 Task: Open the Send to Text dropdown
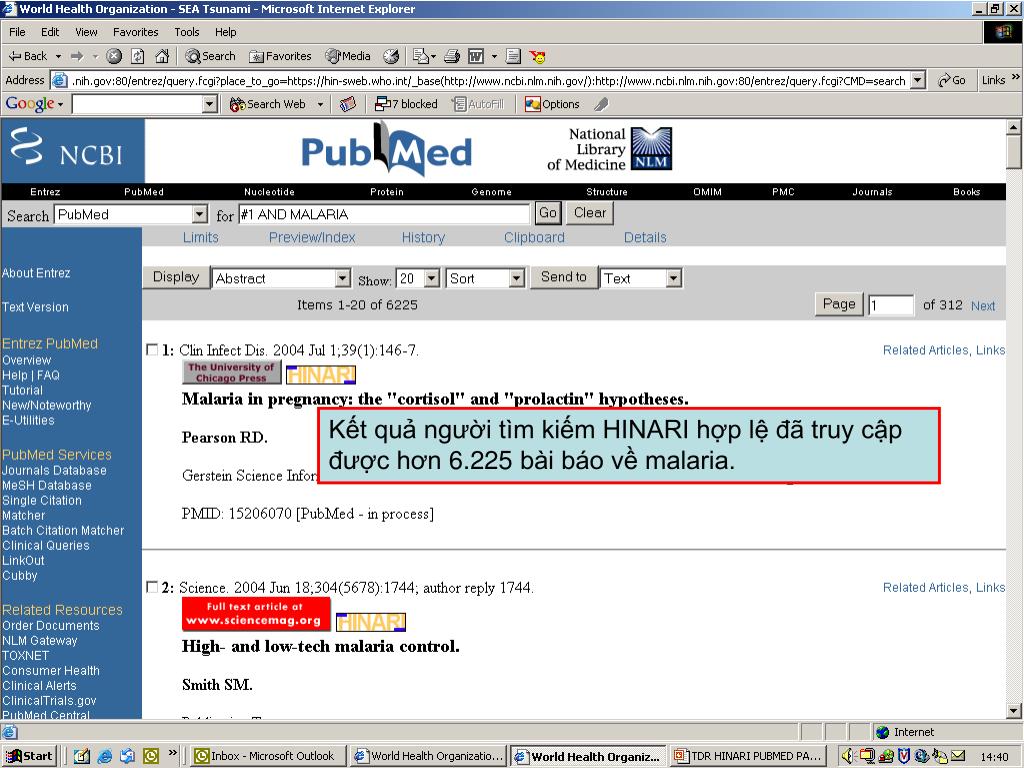coord(674,278)
